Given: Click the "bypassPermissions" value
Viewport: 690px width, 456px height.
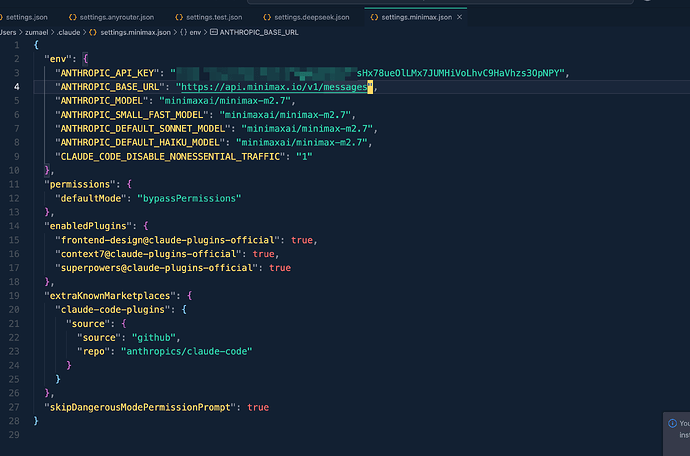Looking at the screenshot, I should pyautogui.click(x=189, y=199).
